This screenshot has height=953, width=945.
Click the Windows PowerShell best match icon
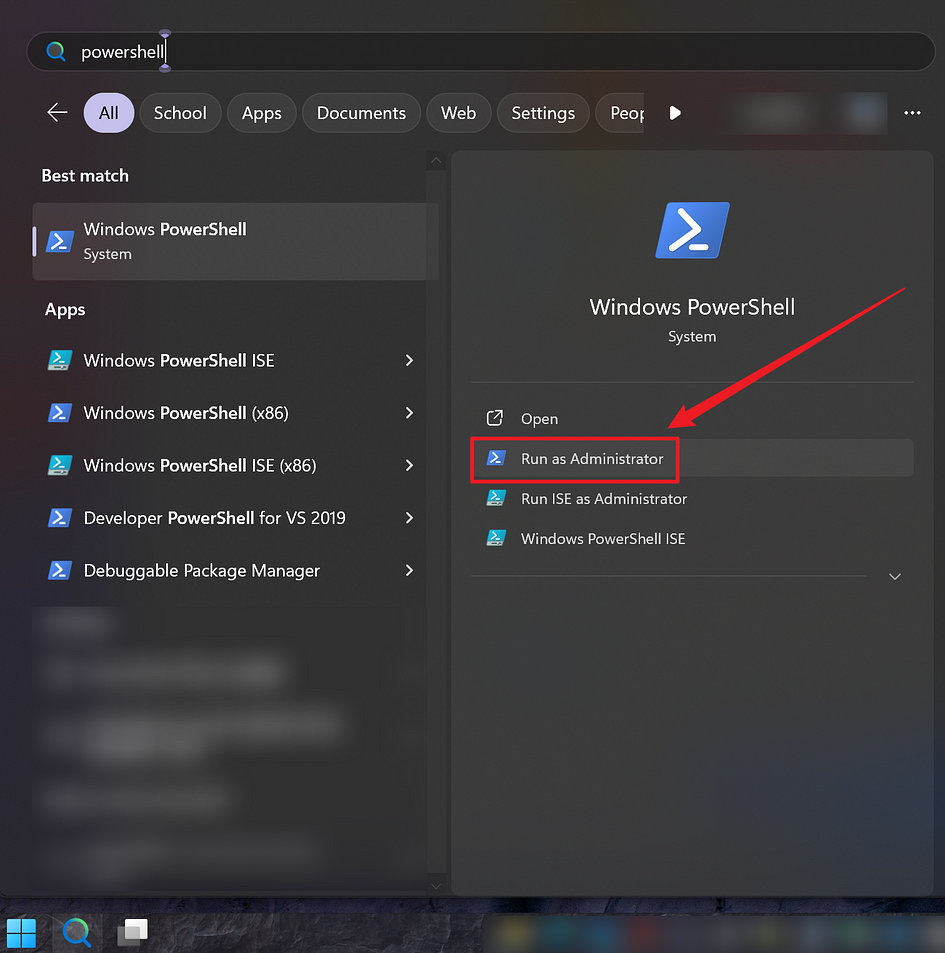pyautogui.click(x=60, y=241)
